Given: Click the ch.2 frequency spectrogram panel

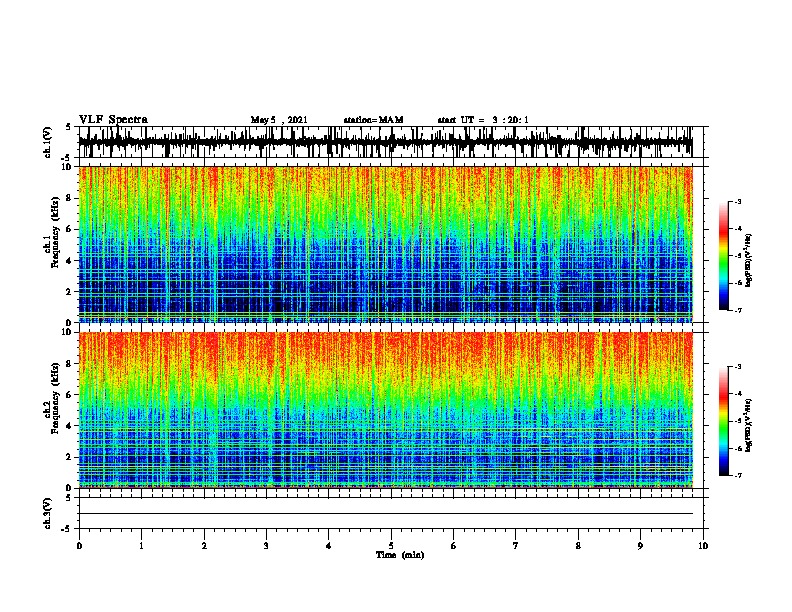Looking at the screenshot, I should point(385,410).
